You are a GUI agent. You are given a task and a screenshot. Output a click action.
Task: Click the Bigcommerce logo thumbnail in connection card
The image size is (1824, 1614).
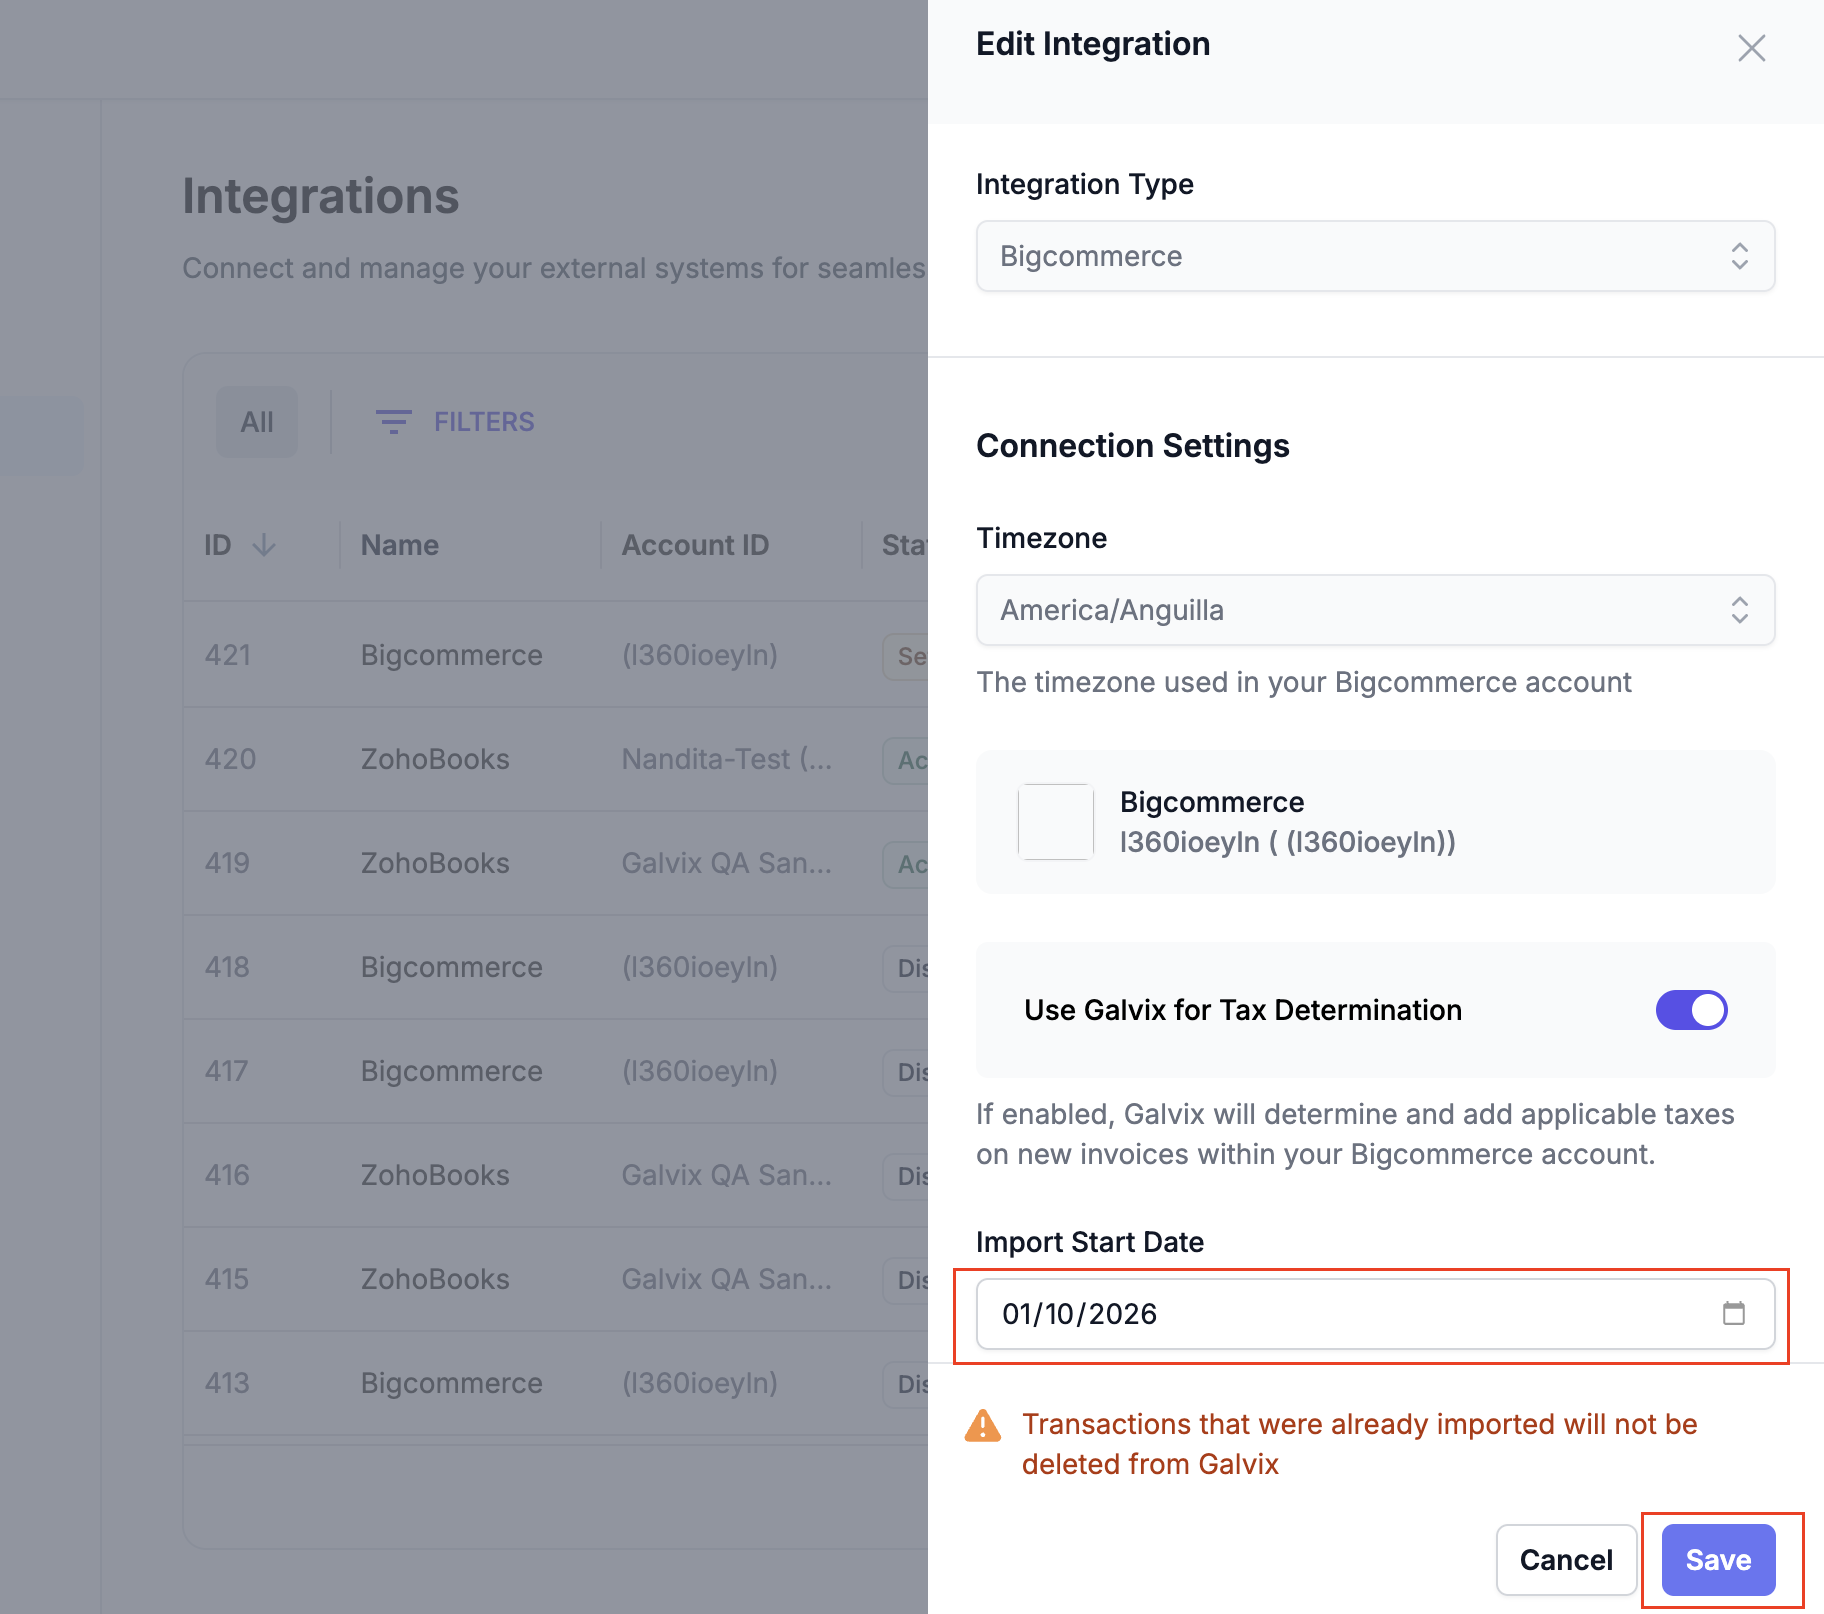1055,822
